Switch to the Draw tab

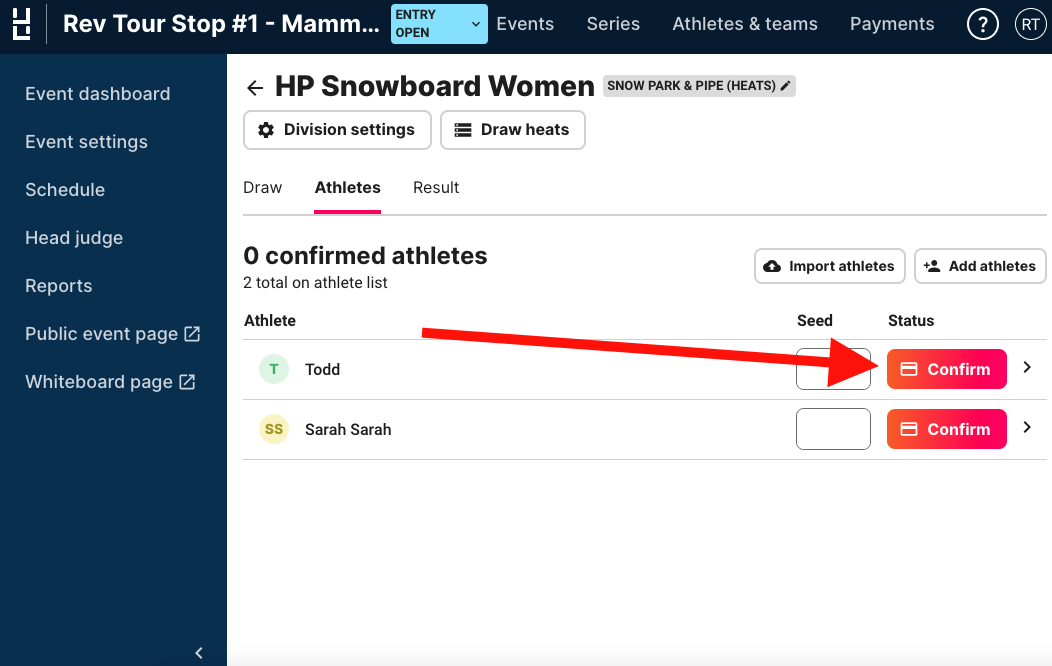click(x=262, y=188)
